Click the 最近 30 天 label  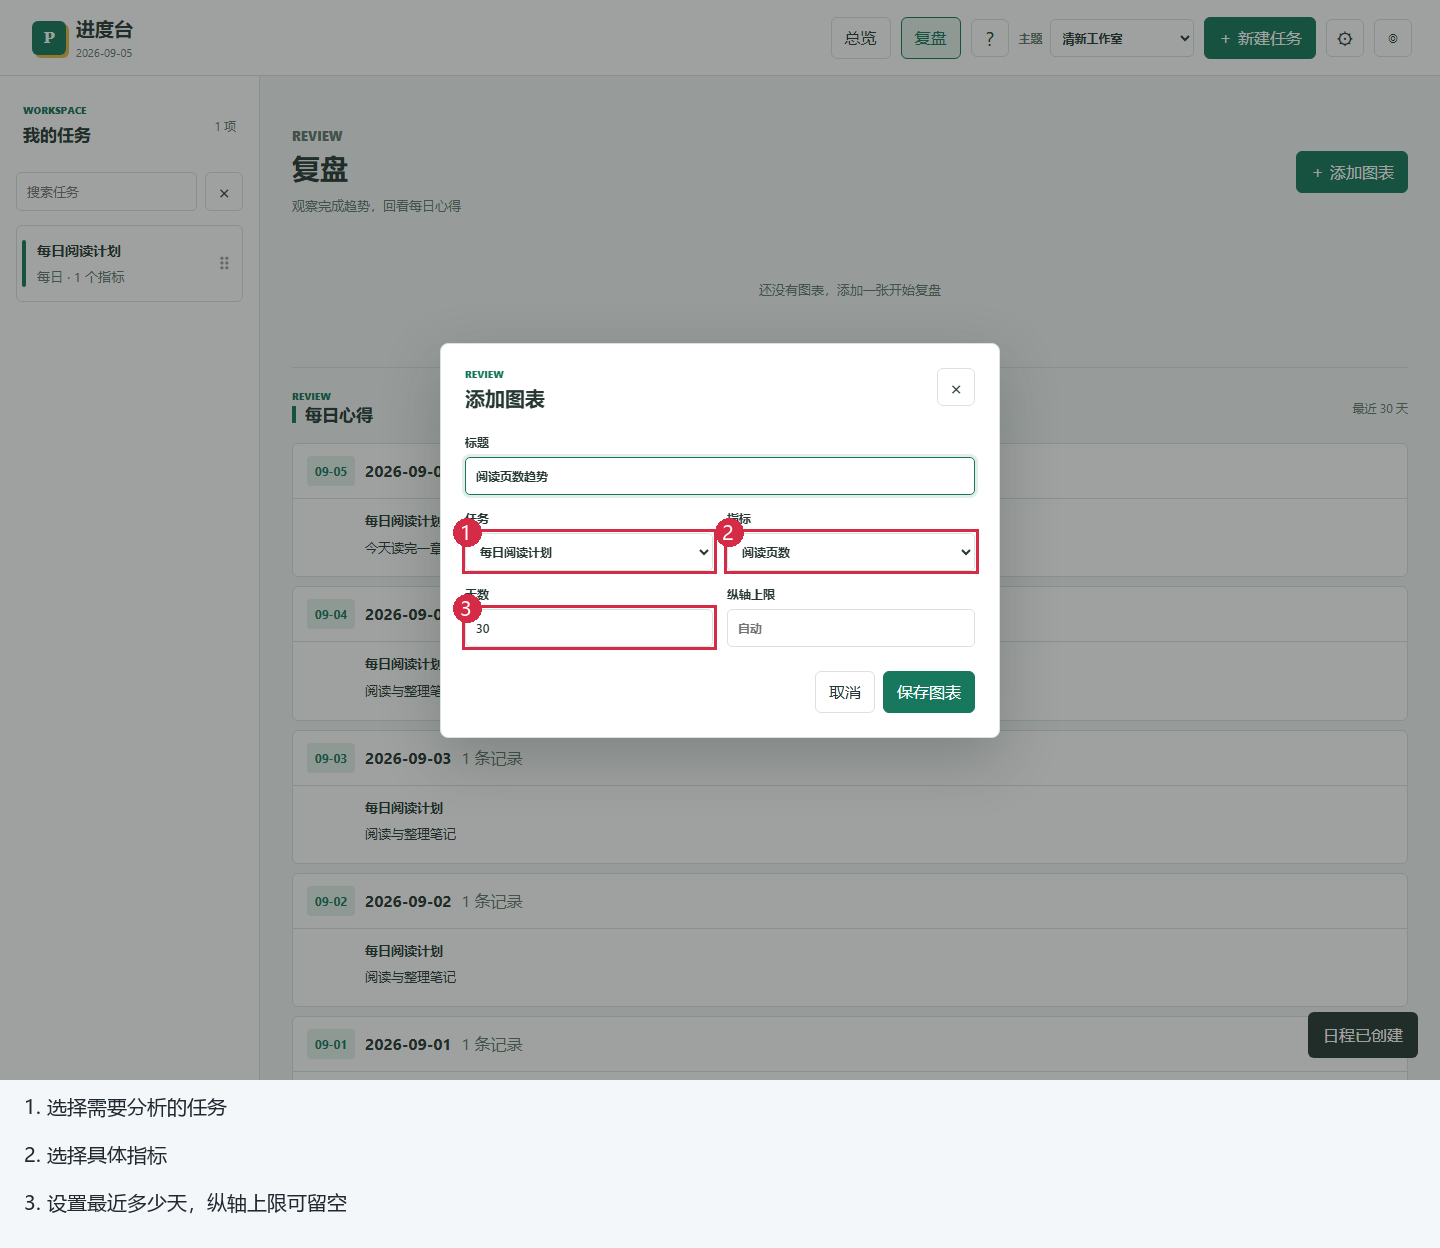(1380, 408)
